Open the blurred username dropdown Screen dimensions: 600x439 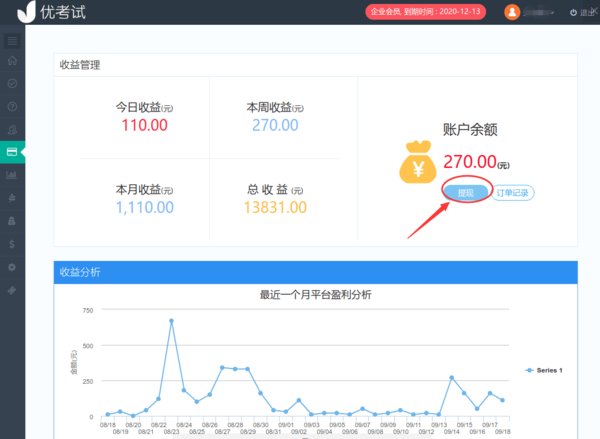[538, 13]
